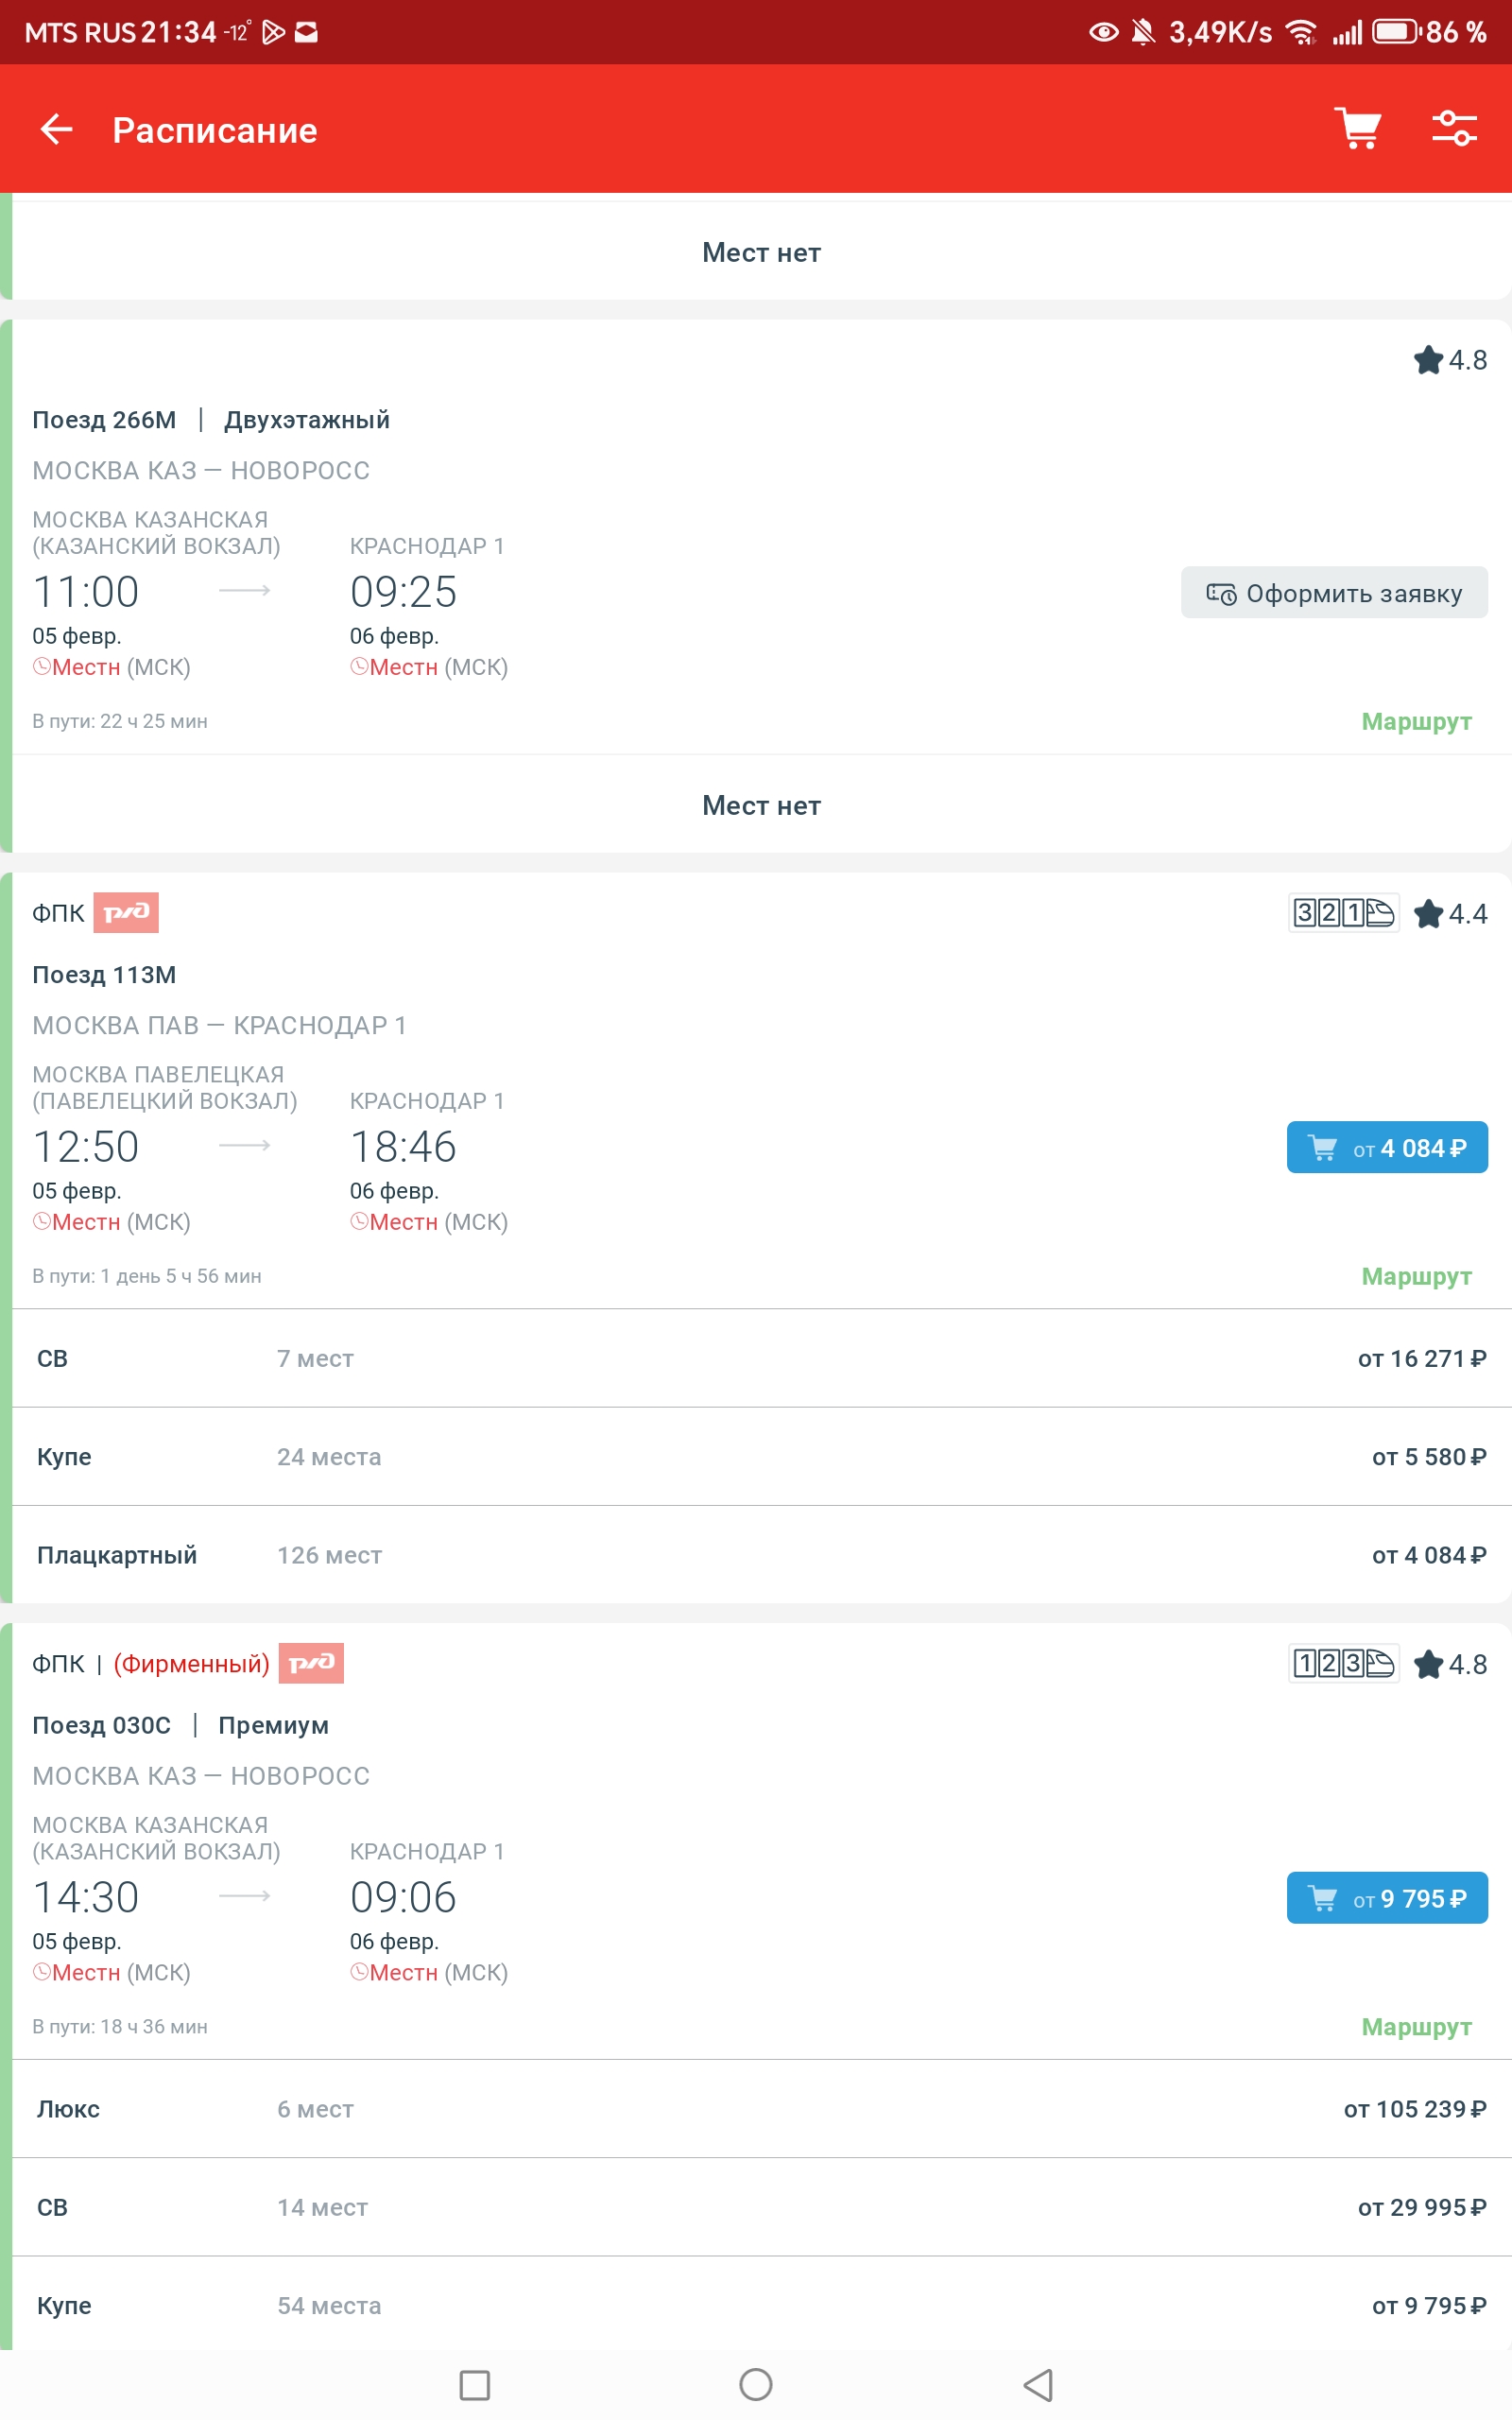Tap the car types icon for train 030С

(x=1343, y=1663)
